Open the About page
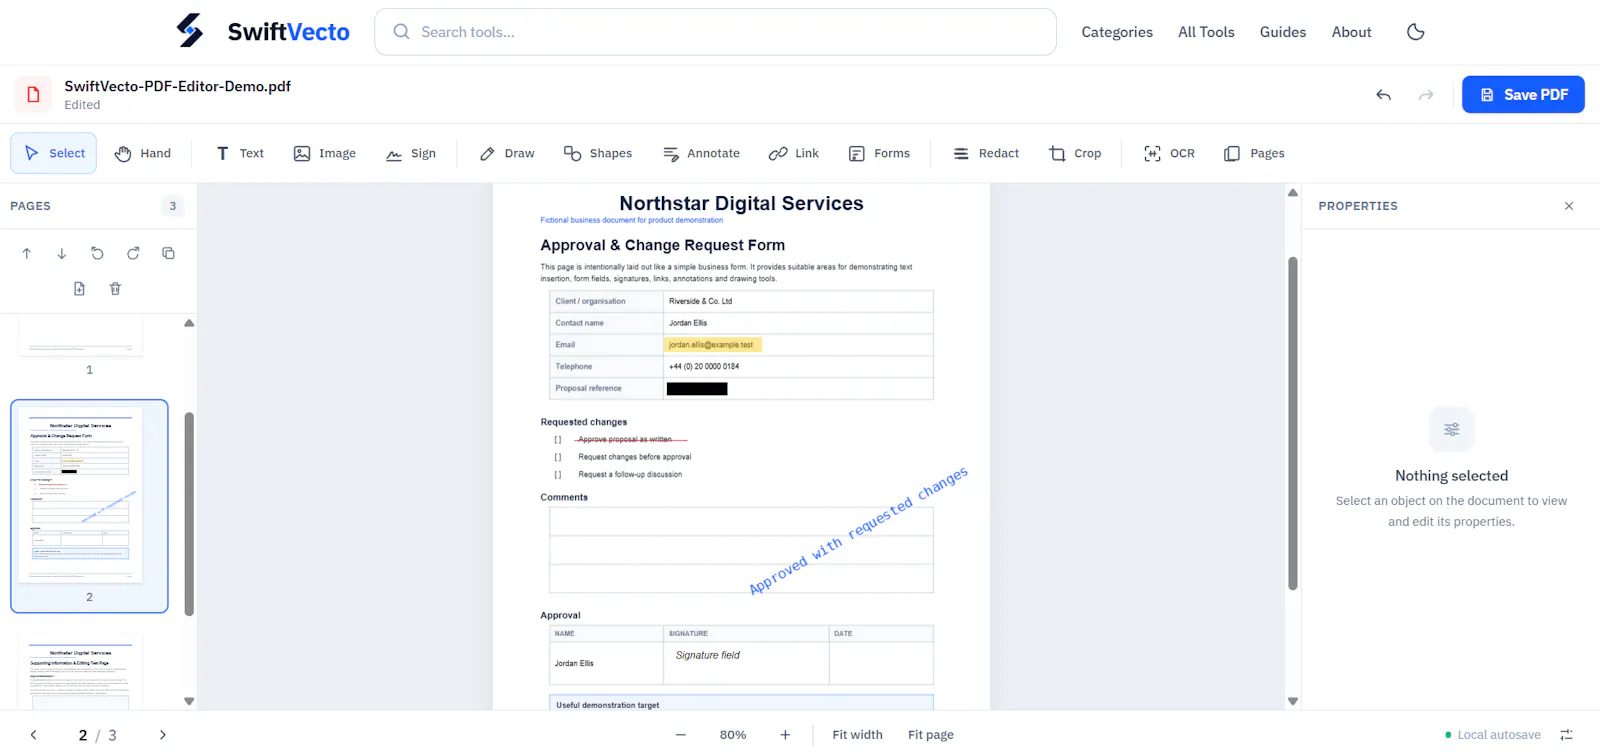Screen dimensions: 1600x754 [1351, 32]
